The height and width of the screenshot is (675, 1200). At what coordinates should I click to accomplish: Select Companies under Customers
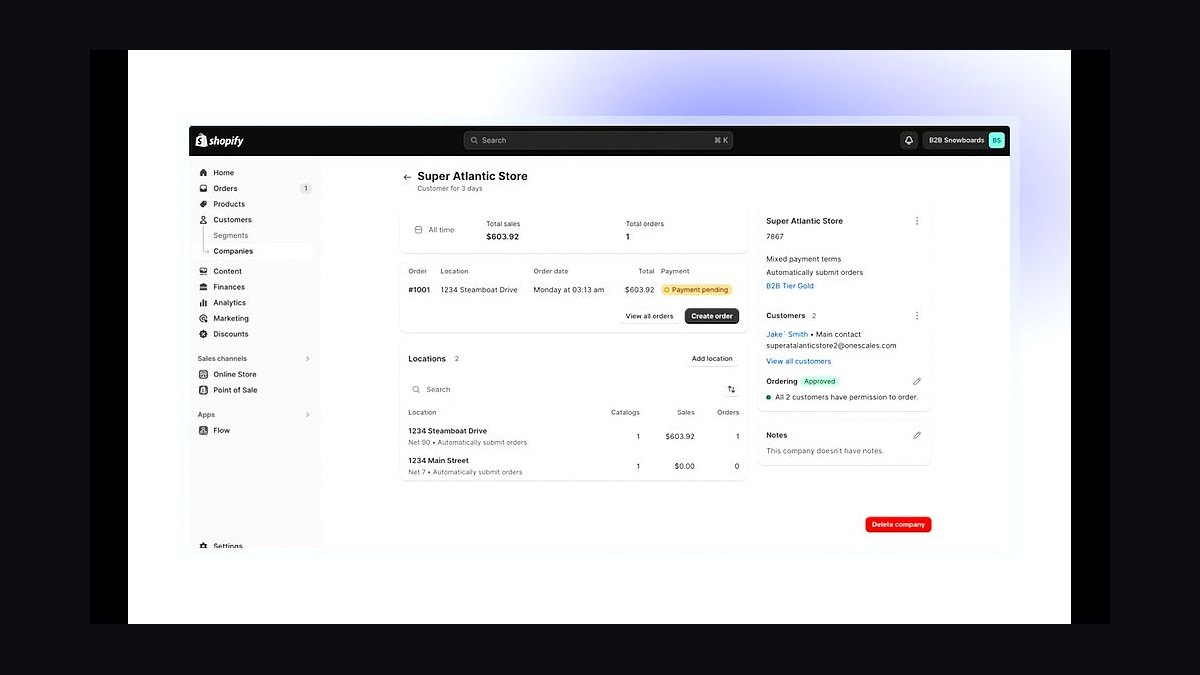pyautogui.click(x=233, y=251)
